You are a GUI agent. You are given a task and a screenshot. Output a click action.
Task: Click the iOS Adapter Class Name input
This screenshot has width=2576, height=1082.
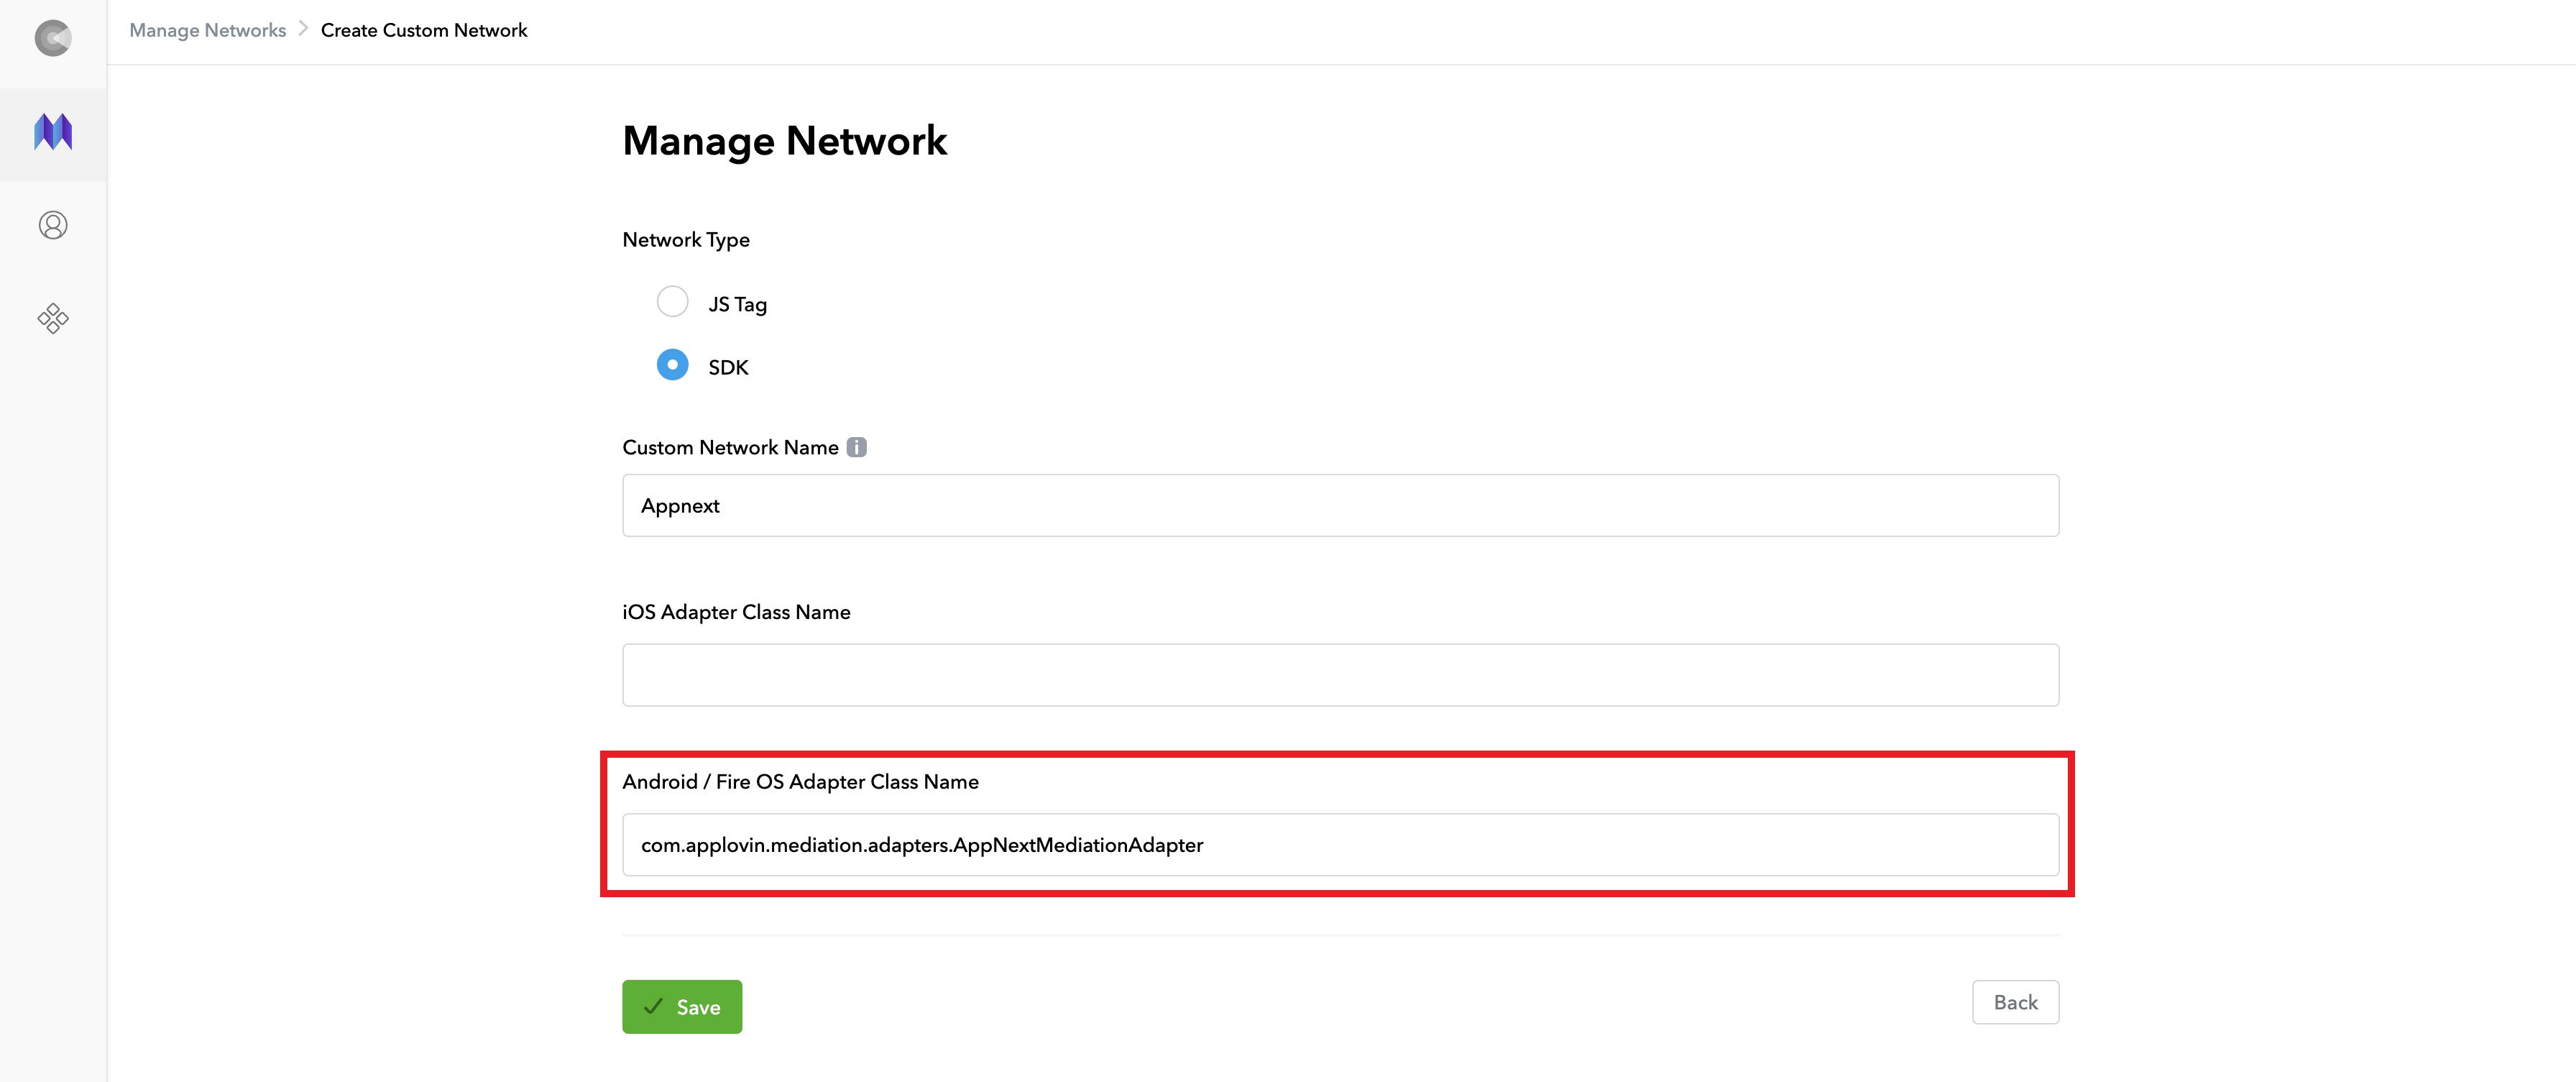click(x=1340, y=675)
